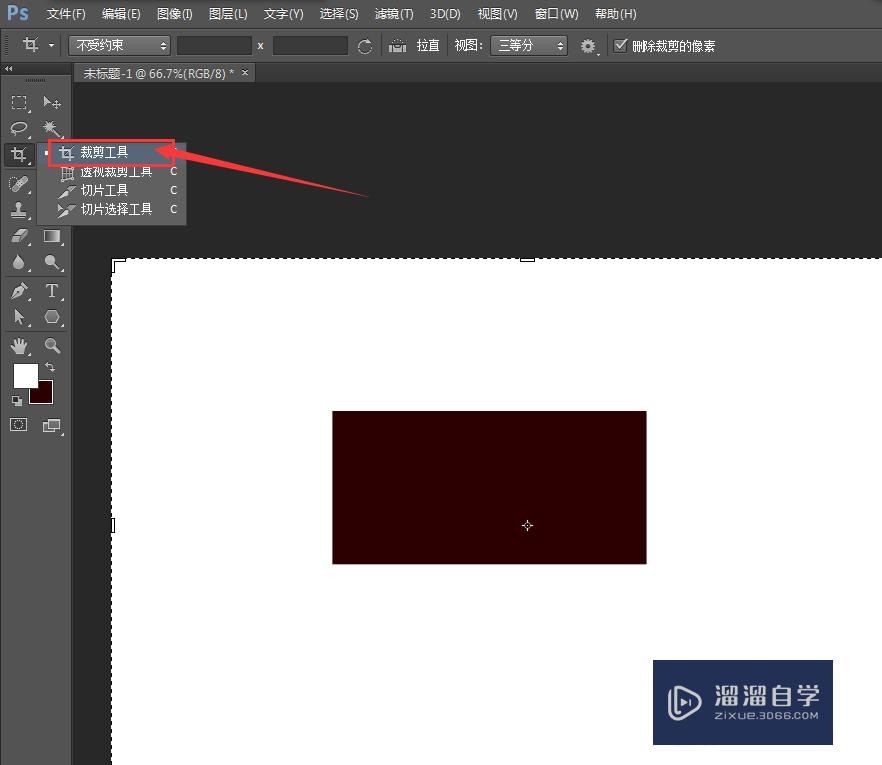This screenshot has width=882, height=765.
Task: Open the 不受约束 ratio dropdown
Action: point(119,46)
